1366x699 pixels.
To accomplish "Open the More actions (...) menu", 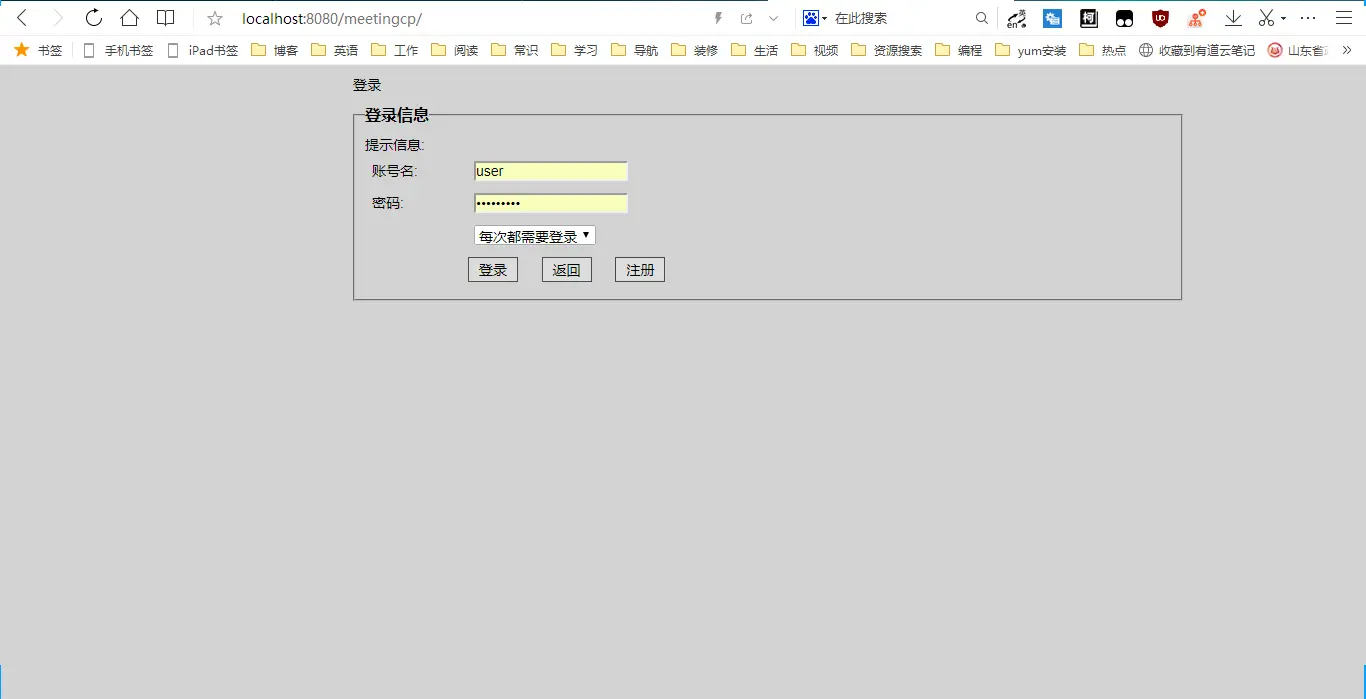I will tap(1308, 18).
